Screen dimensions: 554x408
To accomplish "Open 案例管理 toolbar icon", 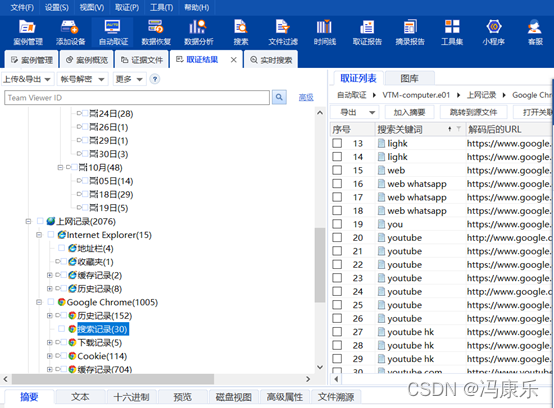I will coord(28,32).
